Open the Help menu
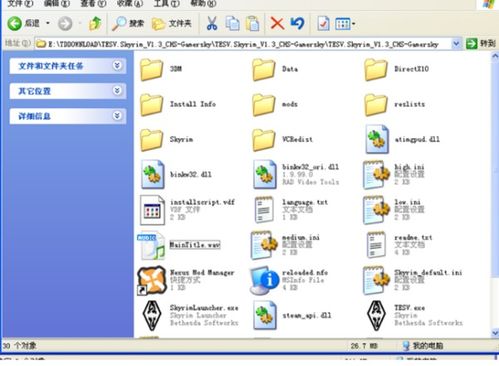The height and width of the screenshot is (366, 499). click(203, 4)
